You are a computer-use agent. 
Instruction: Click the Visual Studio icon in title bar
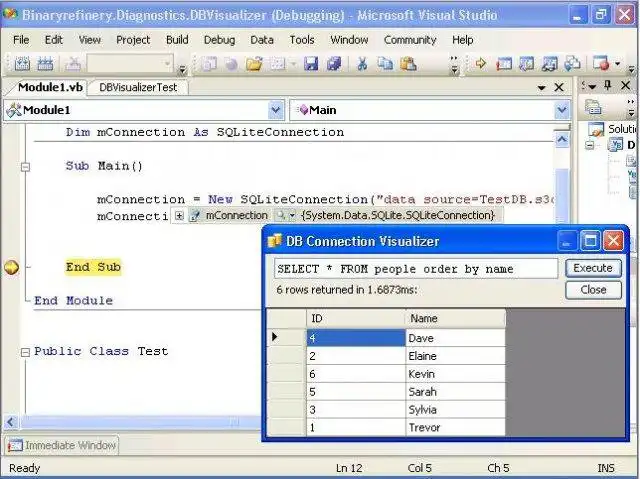click(10, 14)
